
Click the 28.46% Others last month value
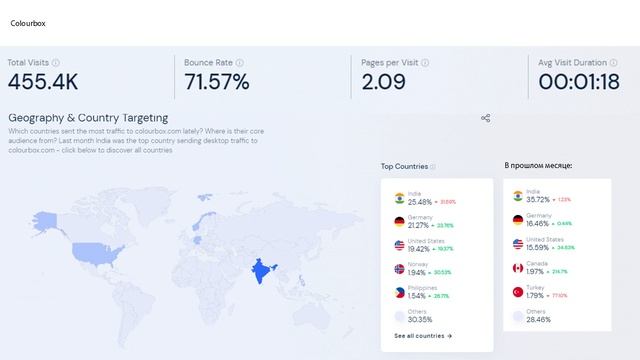[538, 320]
